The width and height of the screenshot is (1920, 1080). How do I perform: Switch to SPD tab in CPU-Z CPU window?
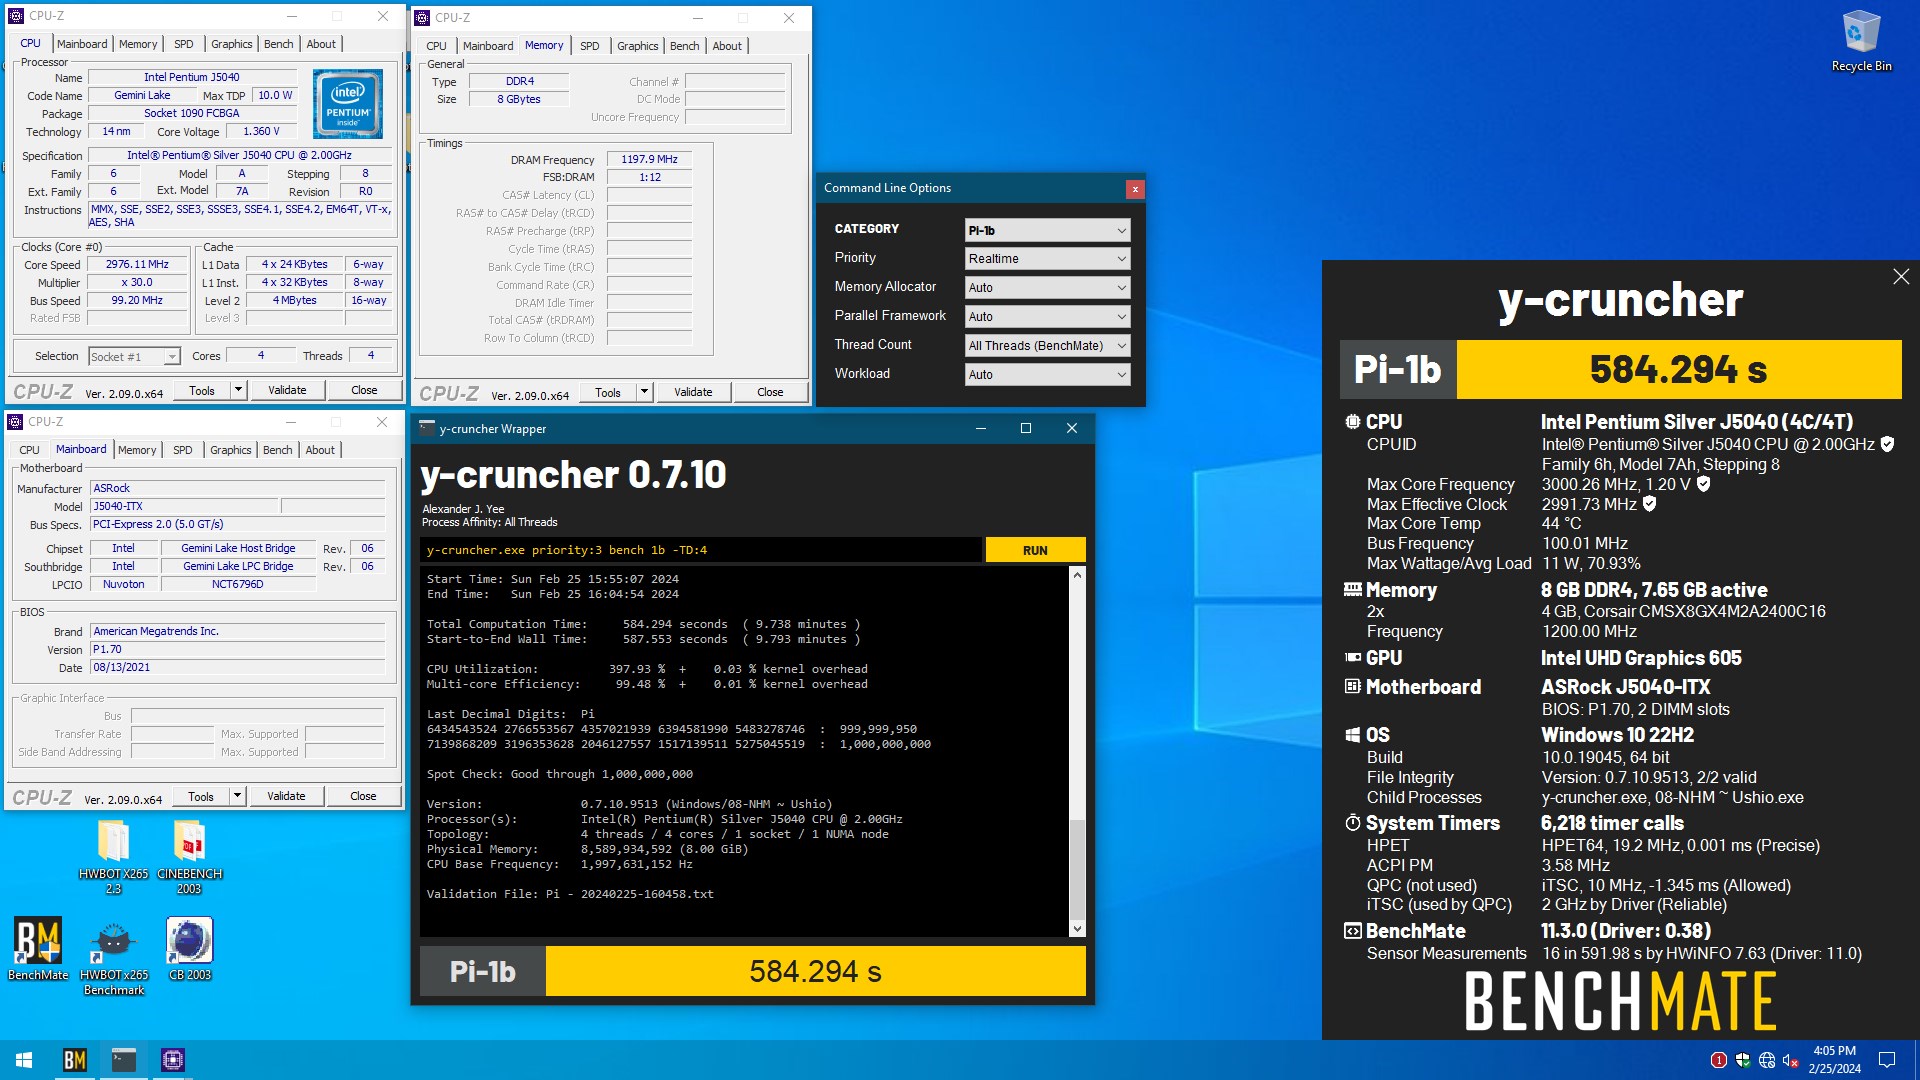click(x=183, y=44)
